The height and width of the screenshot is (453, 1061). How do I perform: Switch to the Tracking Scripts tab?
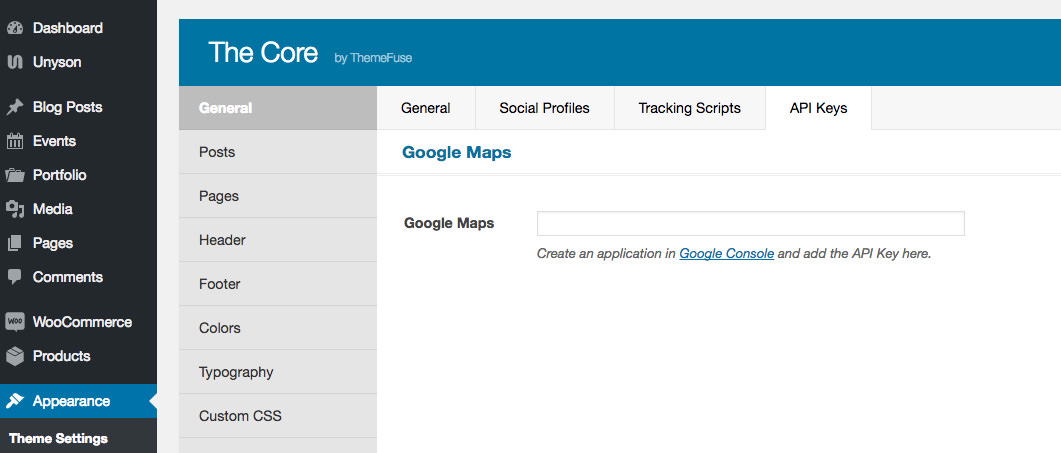(690, 108)
